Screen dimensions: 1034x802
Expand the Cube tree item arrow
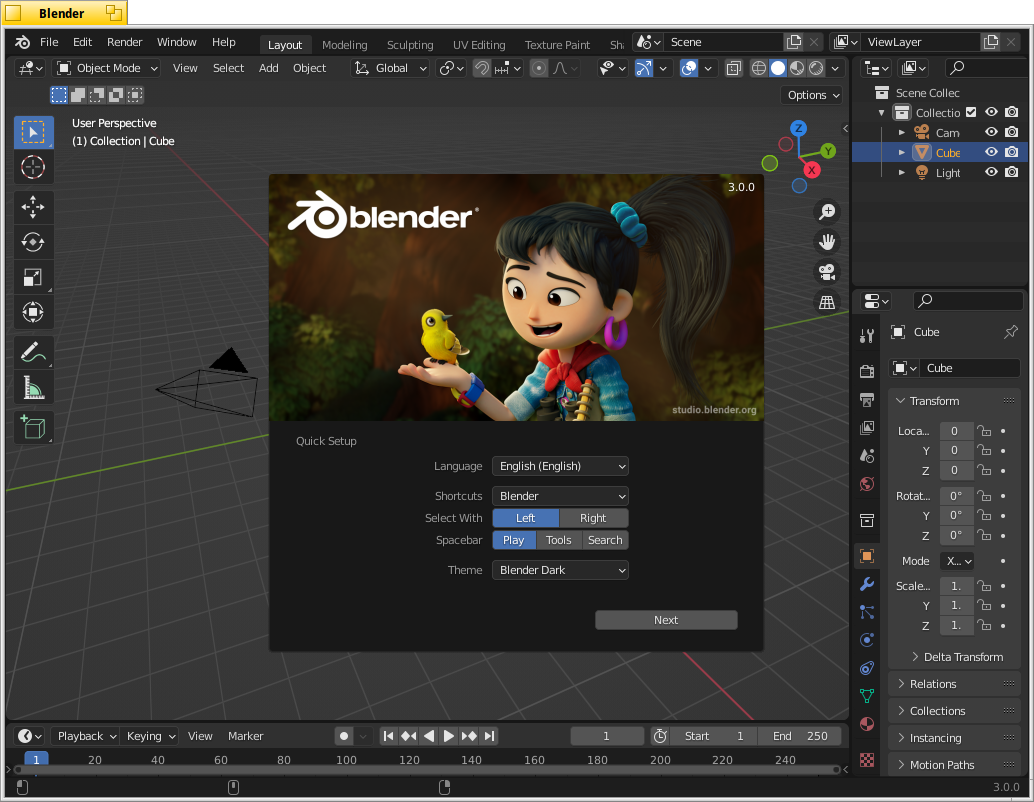[901, 152]
